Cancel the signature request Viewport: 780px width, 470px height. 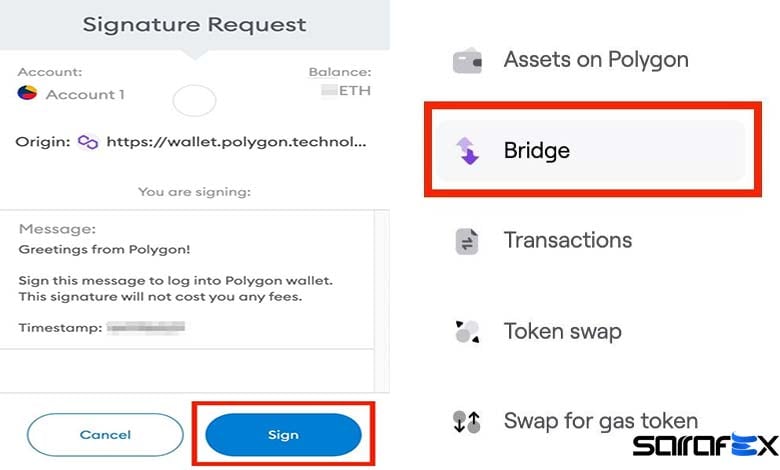tap(105, 435)
